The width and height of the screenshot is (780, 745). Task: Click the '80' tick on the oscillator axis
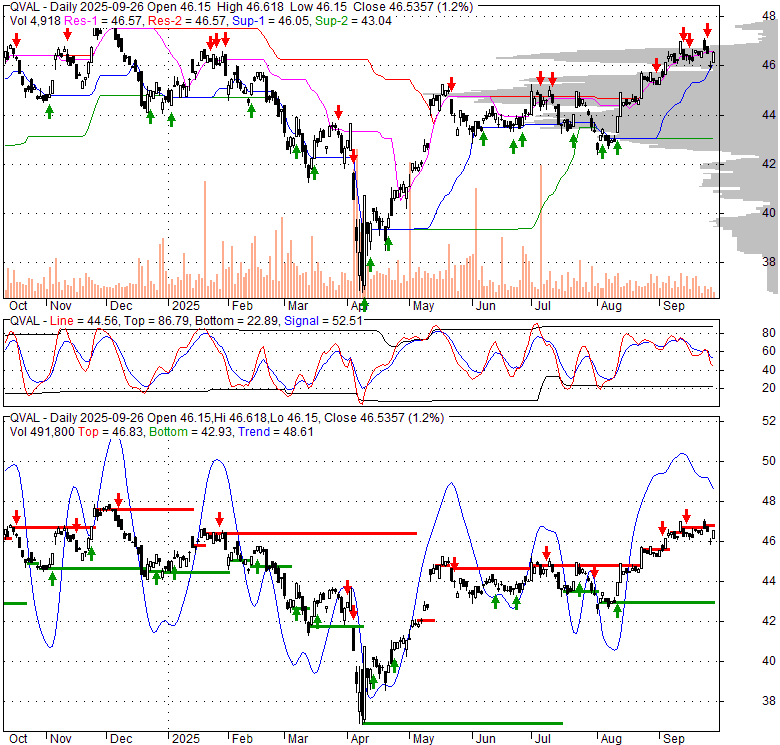pyautogui.click(x=769, y=333)
